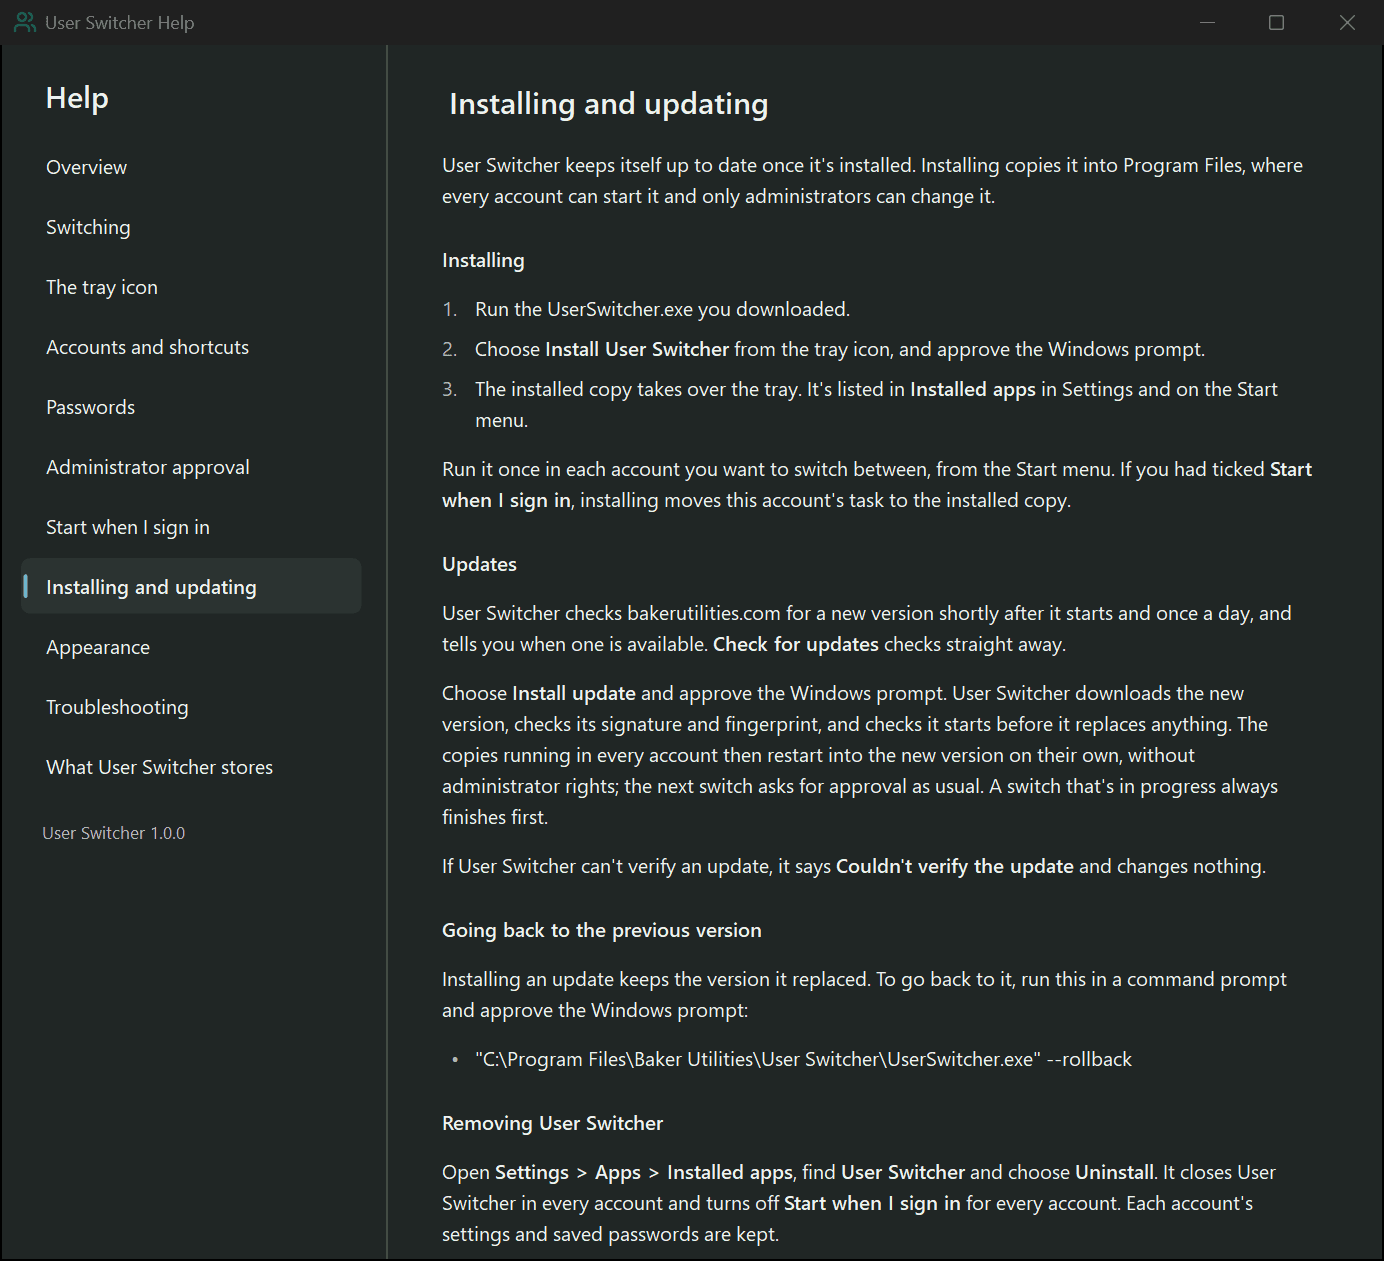
Task: Open the Passwords help topic
Action: tap(191, 407)
